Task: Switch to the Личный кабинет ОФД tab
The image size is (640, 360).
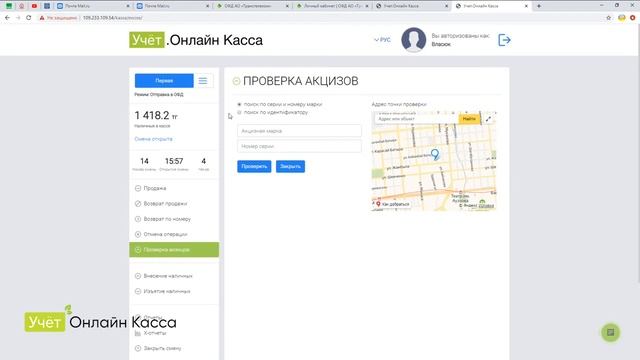Action: (x=332, y=6)
